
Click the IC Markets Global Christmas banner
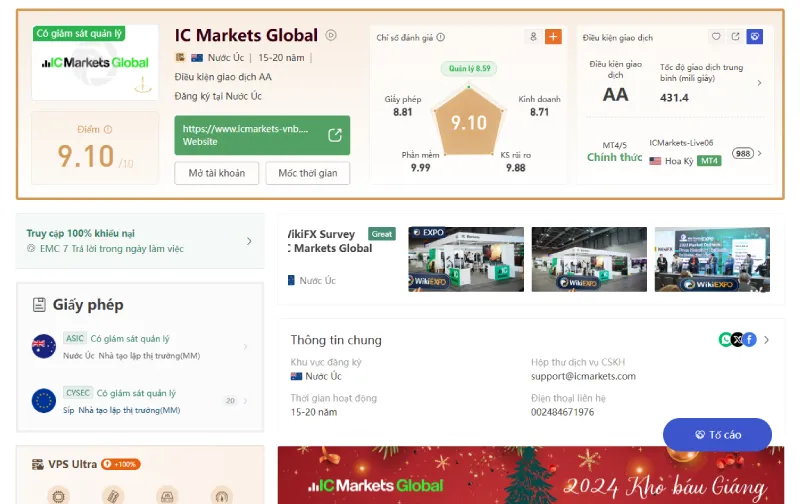531,475
